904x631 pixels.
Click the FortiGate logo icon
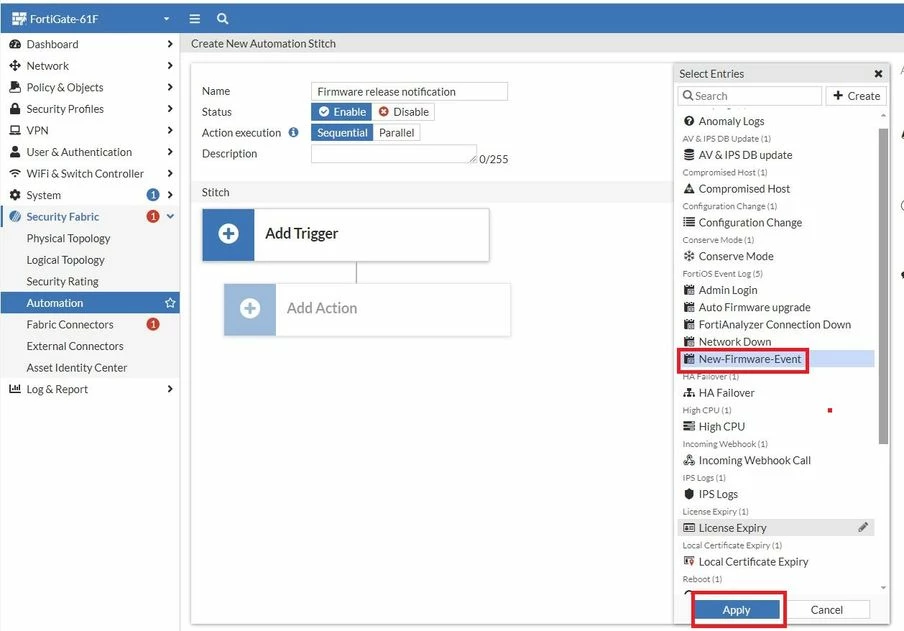pos(19,19)
